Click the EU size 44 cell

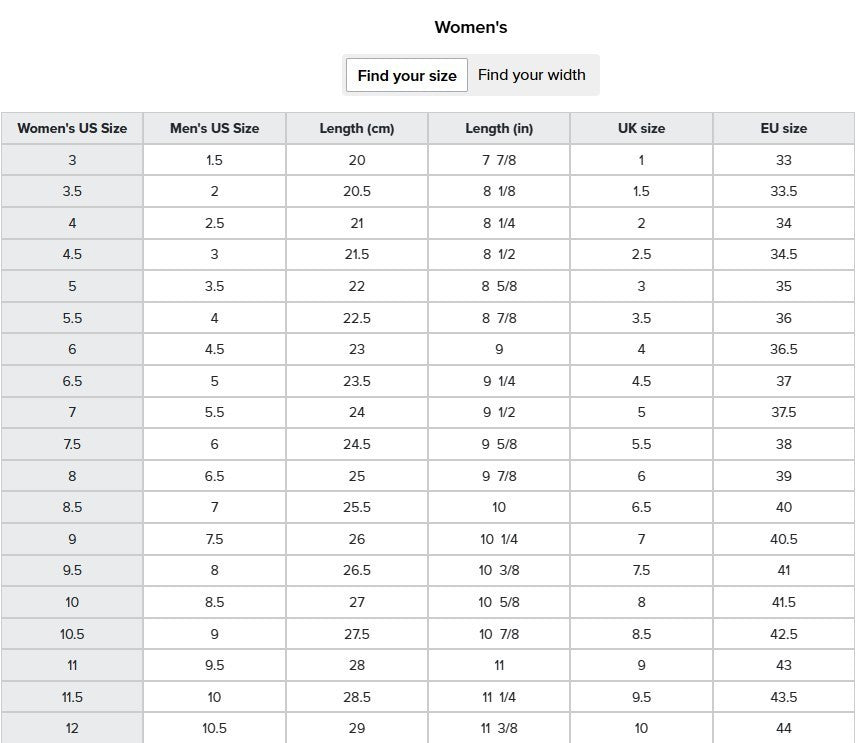point(784,728)
